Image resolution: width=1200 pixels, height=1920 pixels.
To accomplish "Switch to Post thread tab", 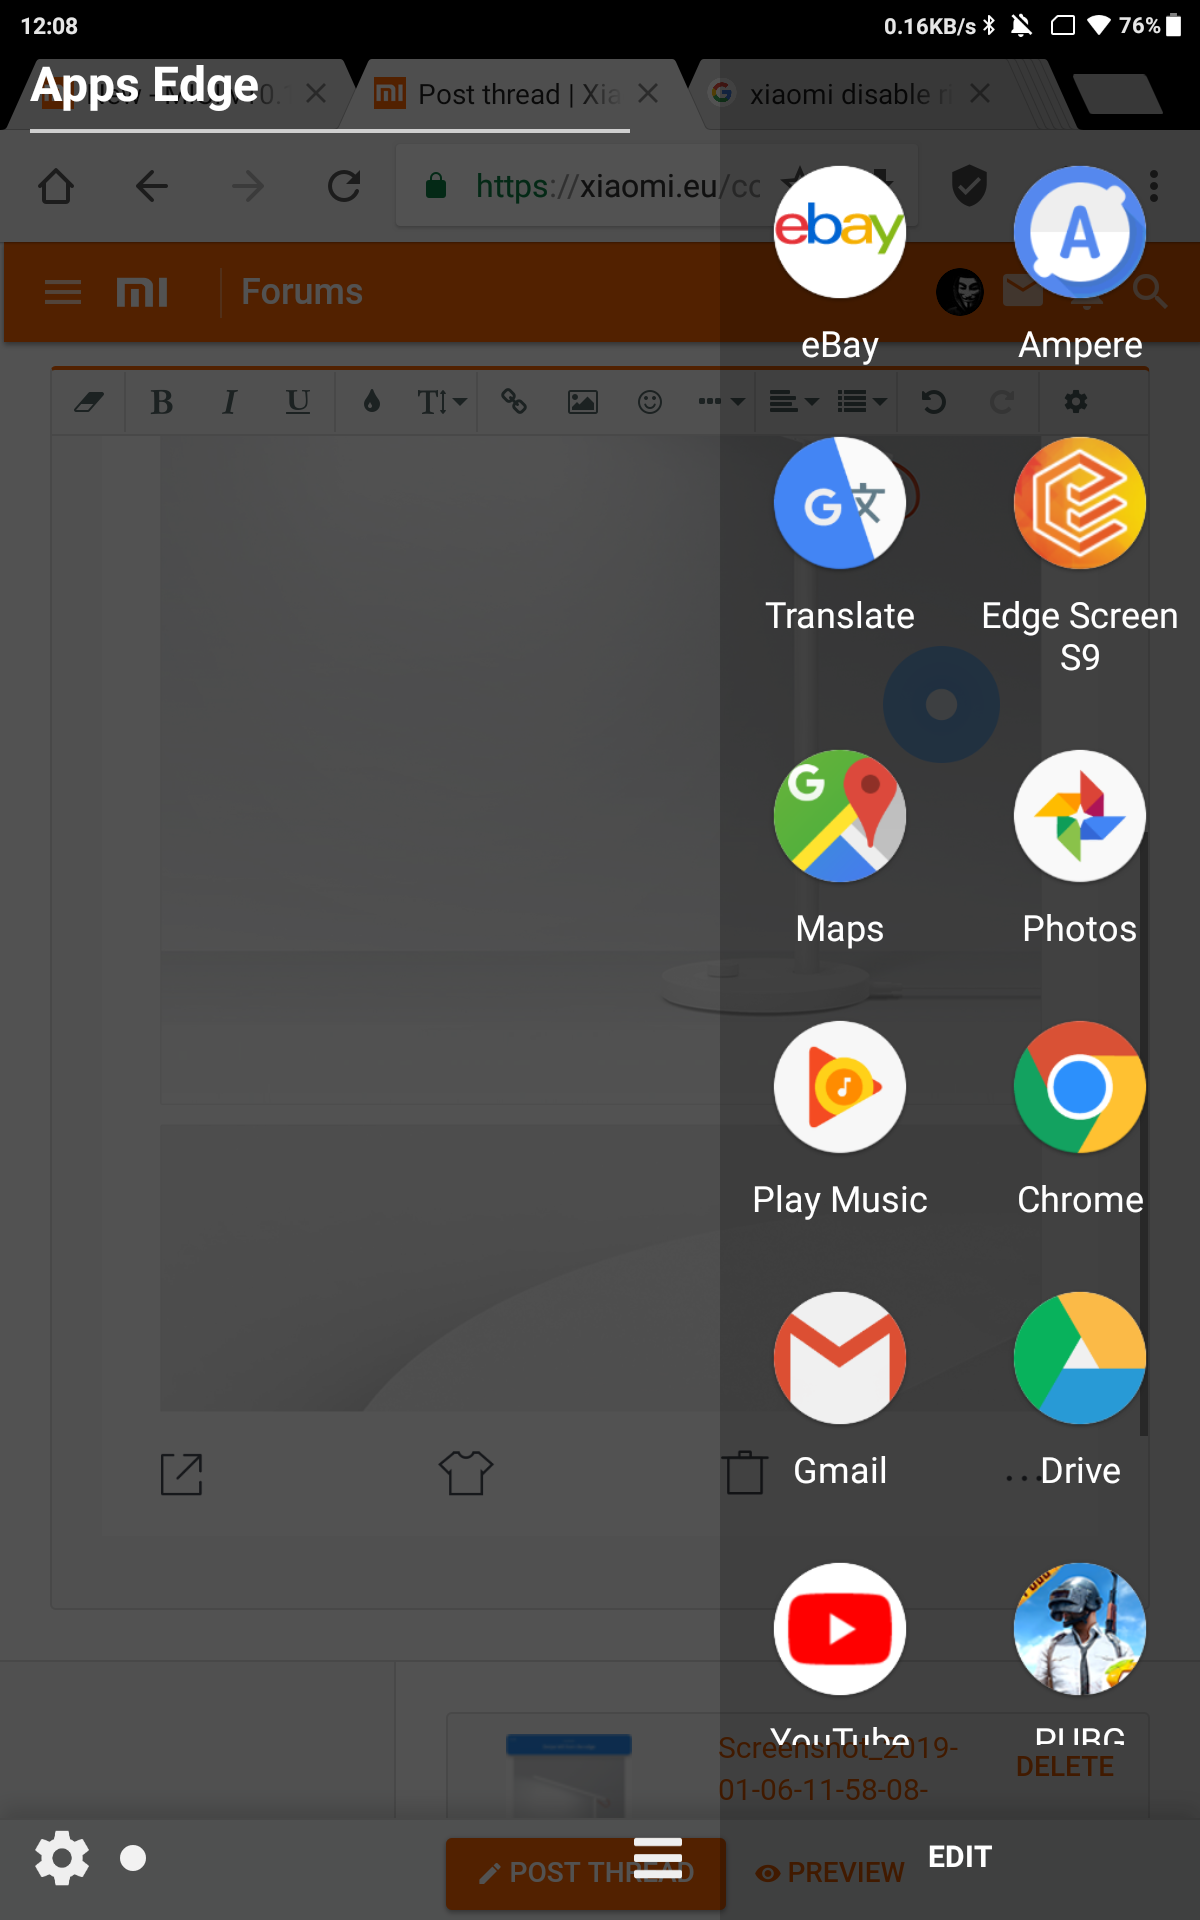I will [519, 94].
